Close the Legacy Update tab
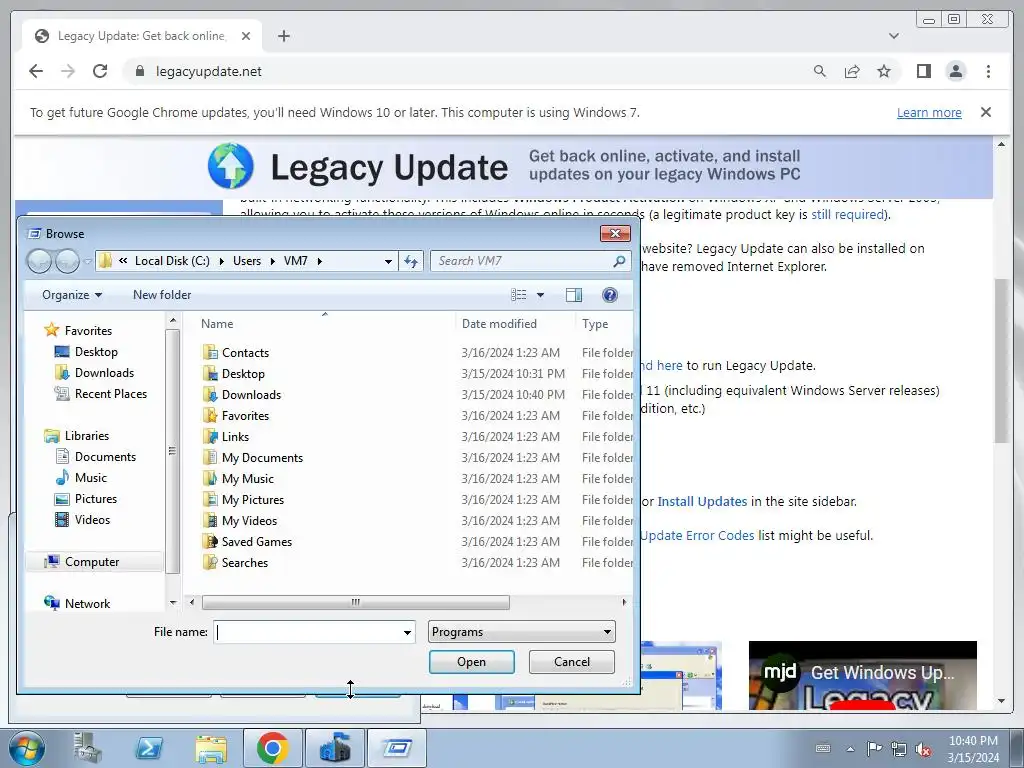 coord(246,36)
